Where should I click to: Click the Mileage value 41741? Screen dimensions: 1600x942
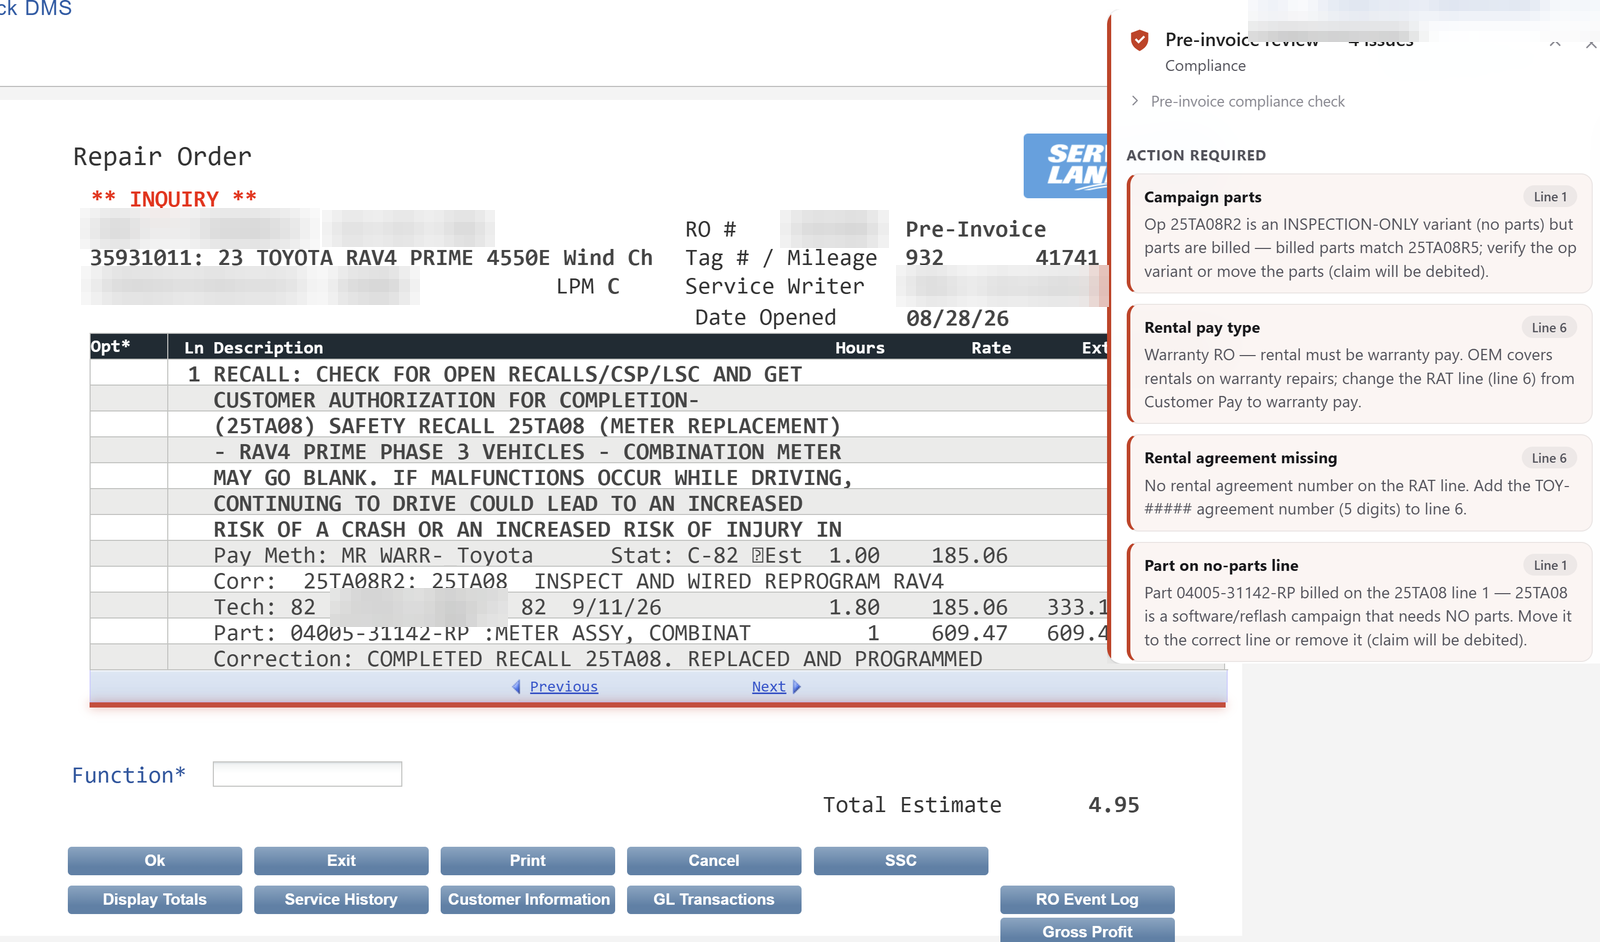point(1067,258)
